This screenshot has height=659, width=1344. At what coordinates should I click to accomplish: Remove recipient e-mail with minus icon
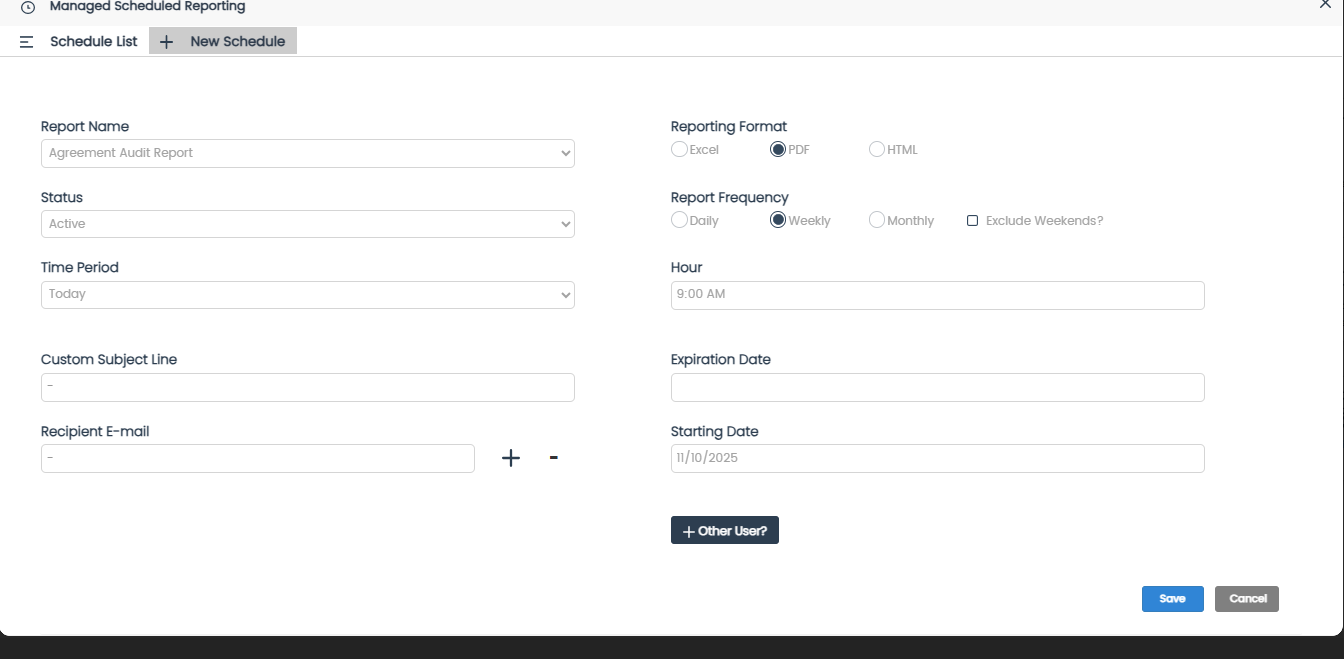coord(554,458)
